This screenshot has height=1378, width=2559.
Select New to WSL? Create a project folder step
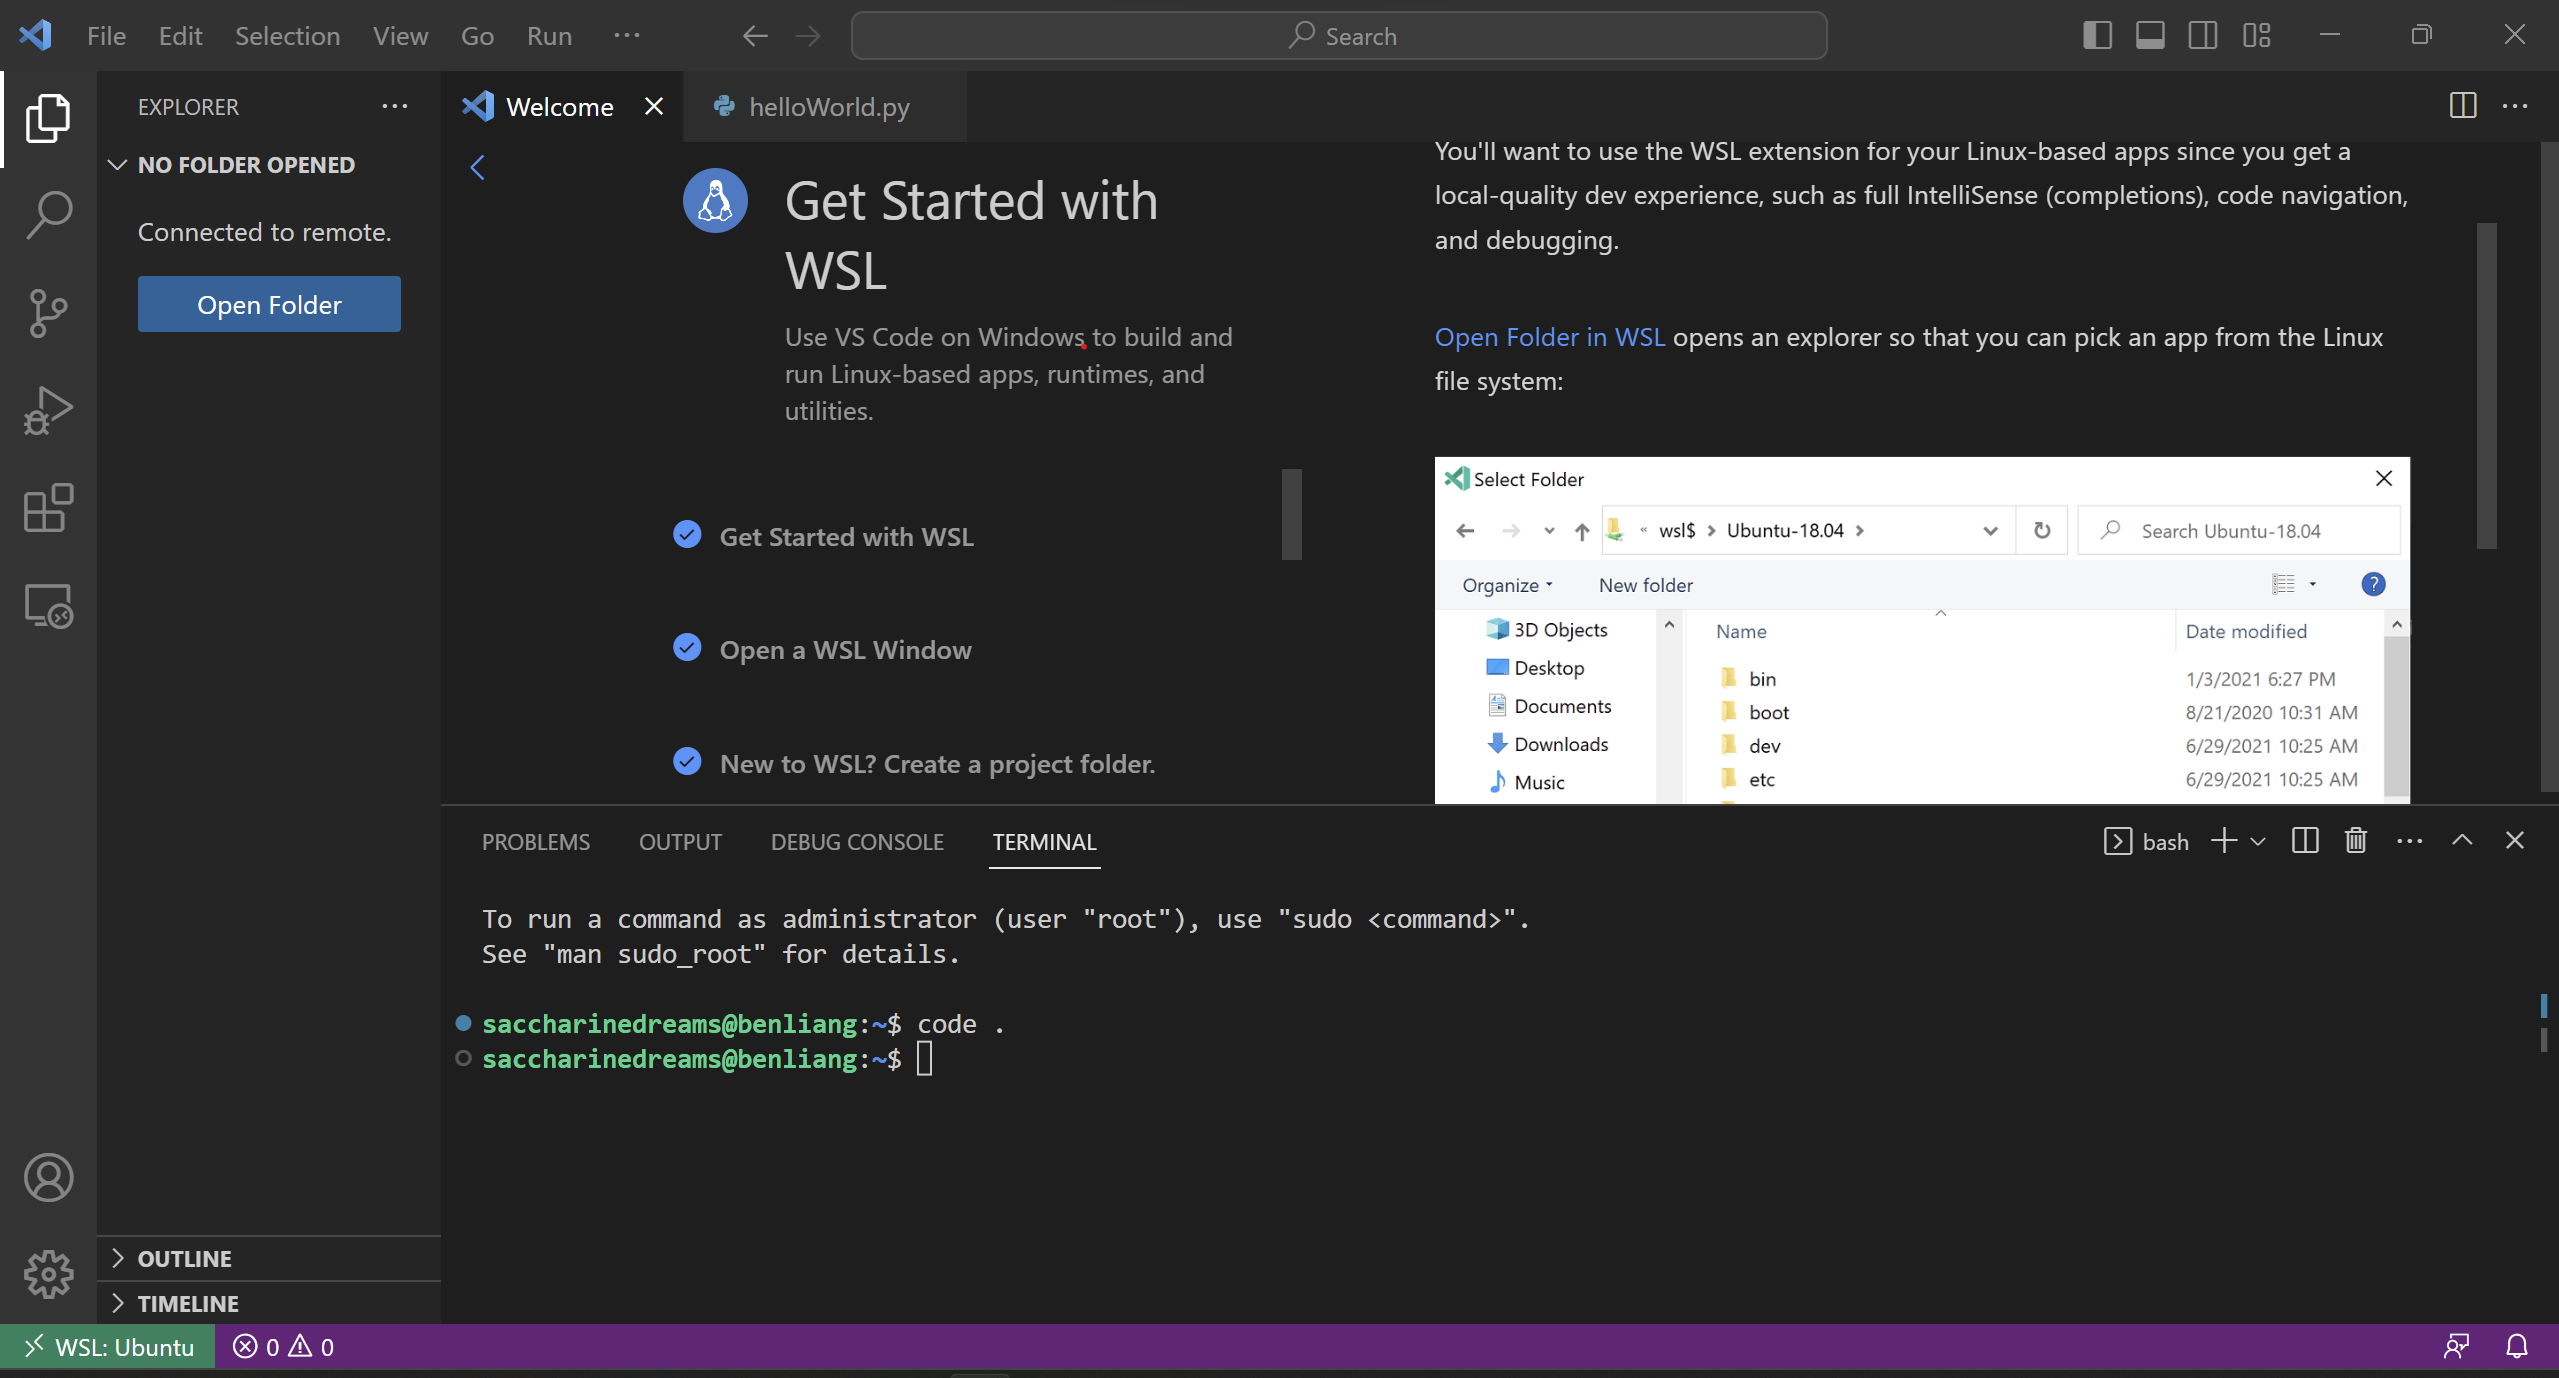tap(937, 764)
